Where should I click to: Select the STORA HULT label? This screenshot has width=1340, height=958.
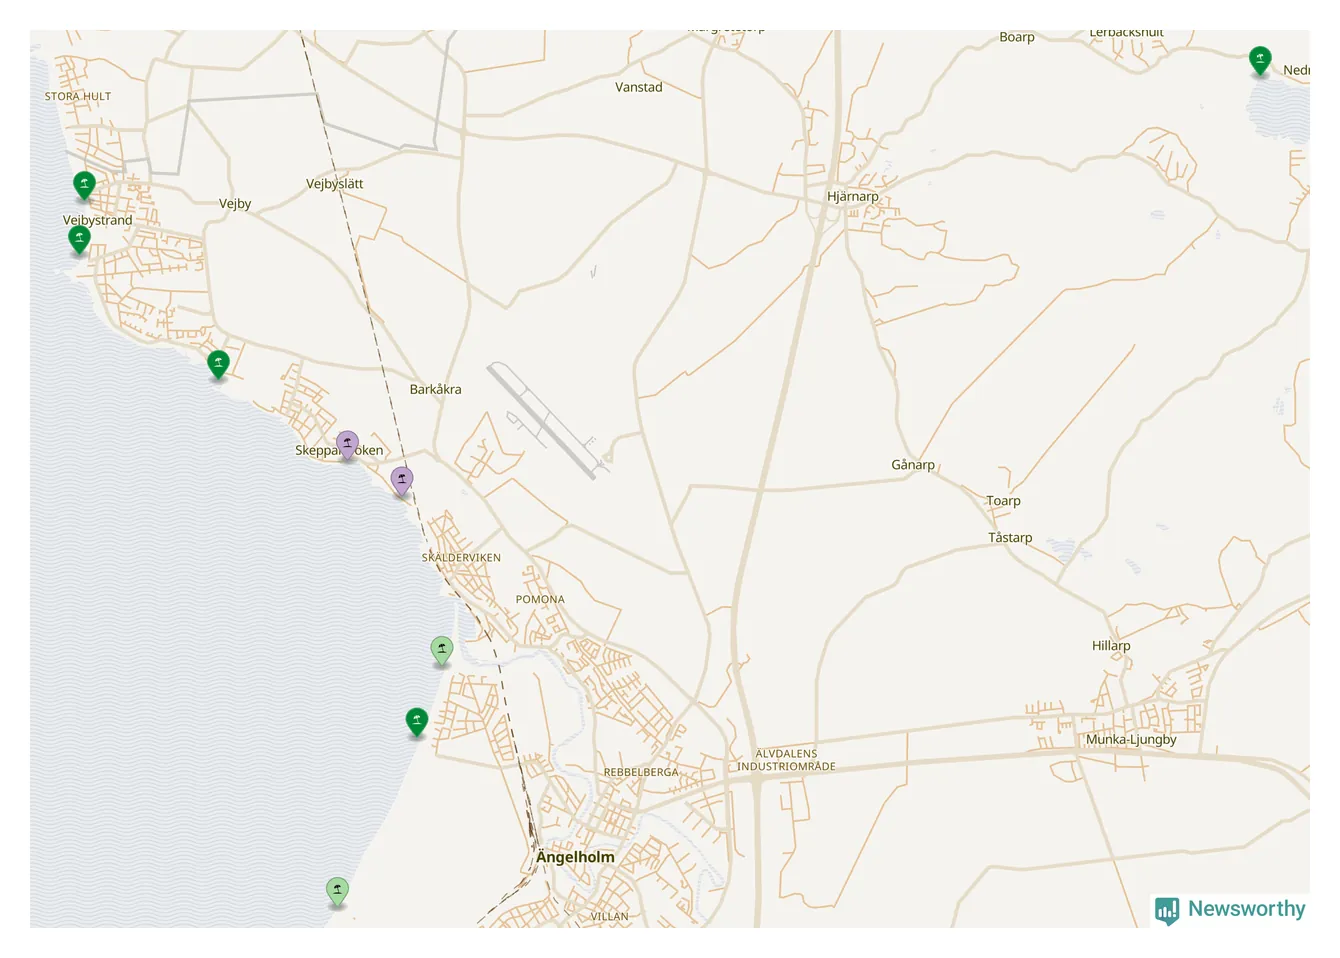coord(78,97)
